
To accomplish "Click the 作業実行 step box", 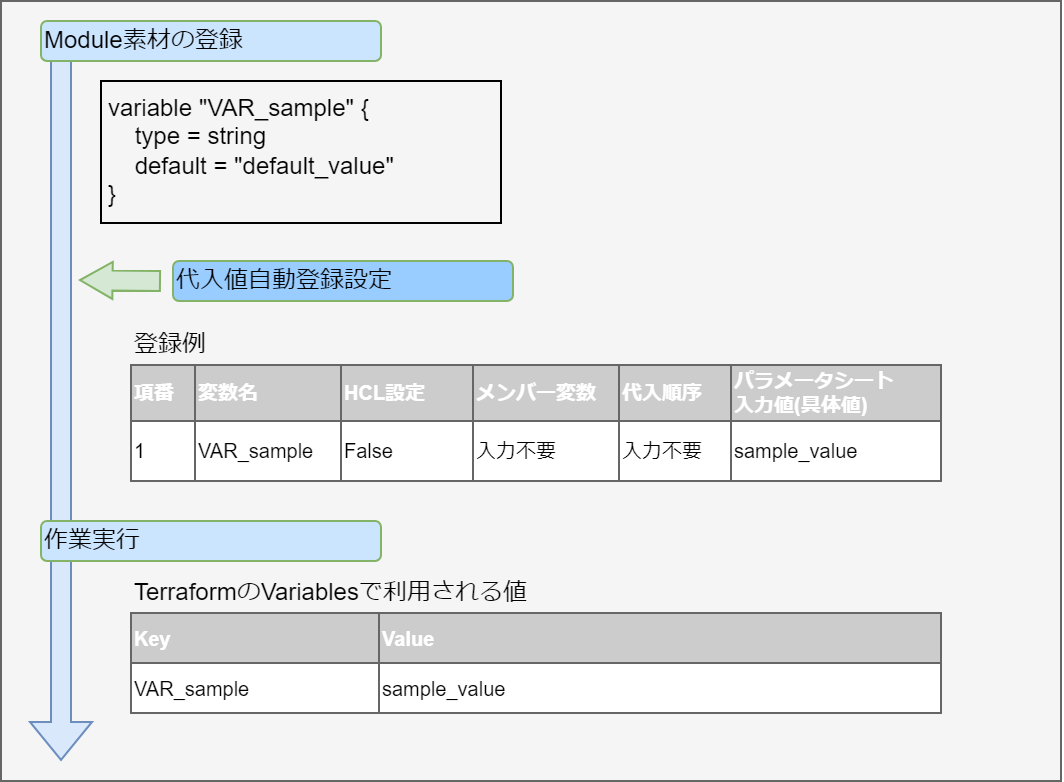I will tap(211, 540).
